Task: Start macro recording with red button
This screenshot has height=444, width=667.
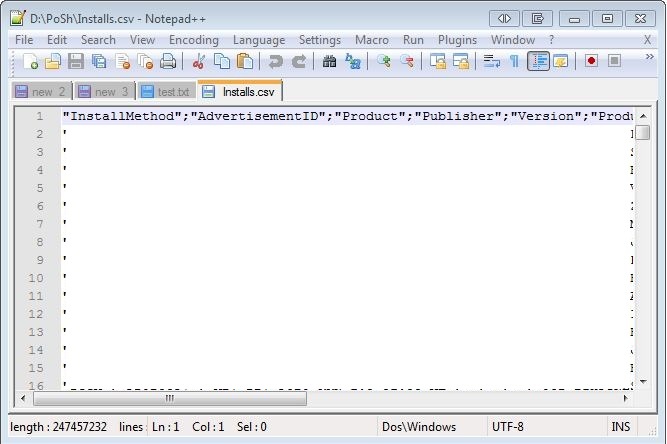Action: click(591, 61)
